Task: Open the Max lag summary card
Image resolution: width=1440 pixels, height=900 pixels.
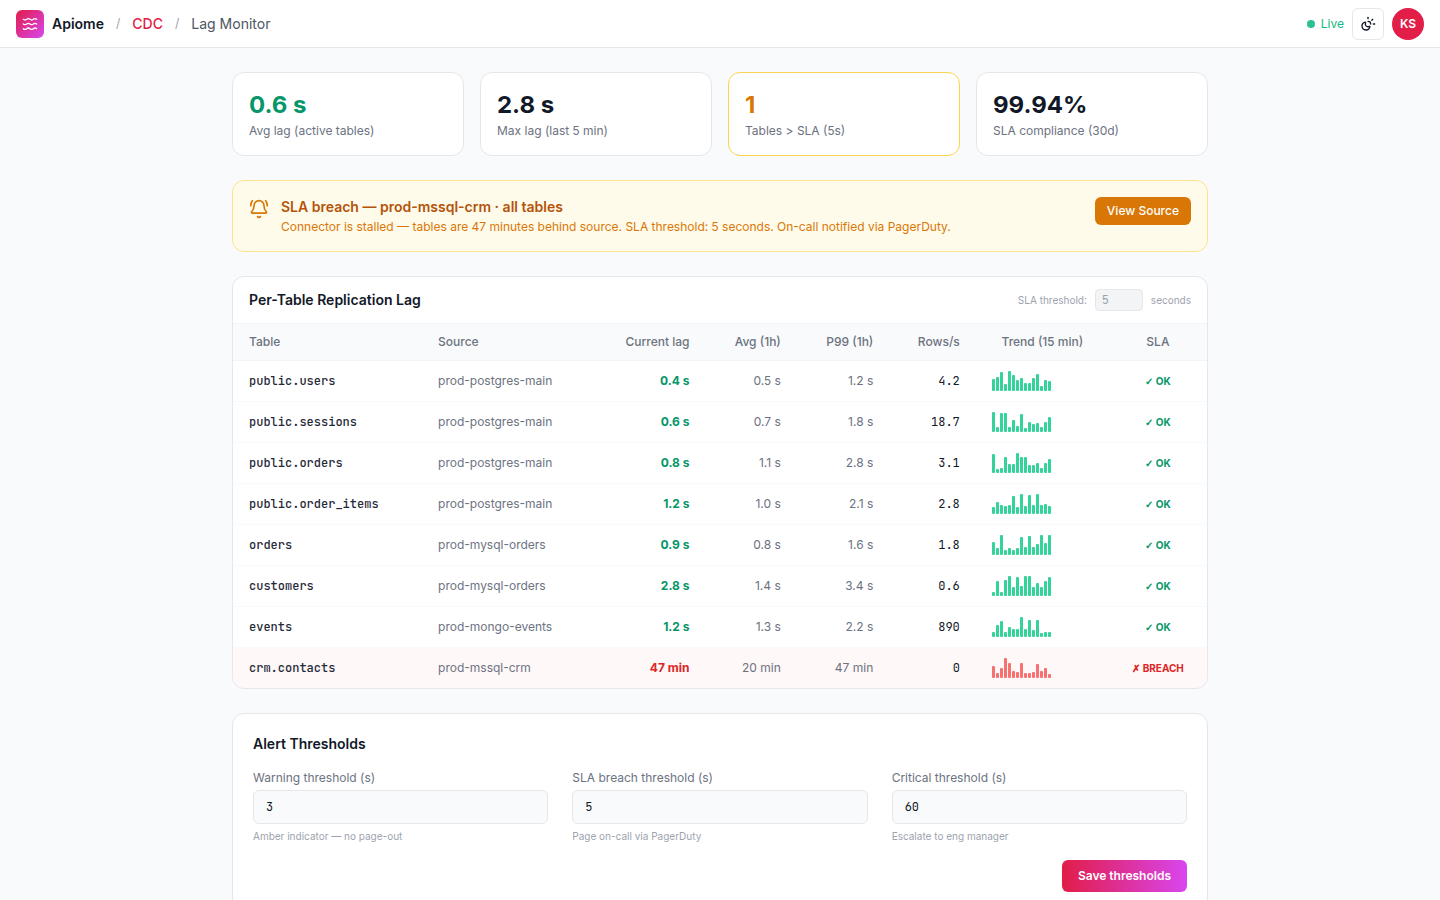Action: [x=596, y=114]
